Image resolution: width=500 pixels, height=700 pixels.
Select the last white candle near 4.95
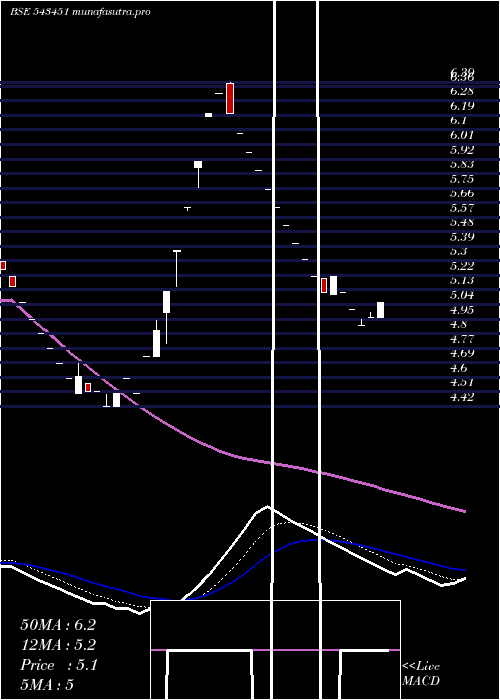click(380, 310)
